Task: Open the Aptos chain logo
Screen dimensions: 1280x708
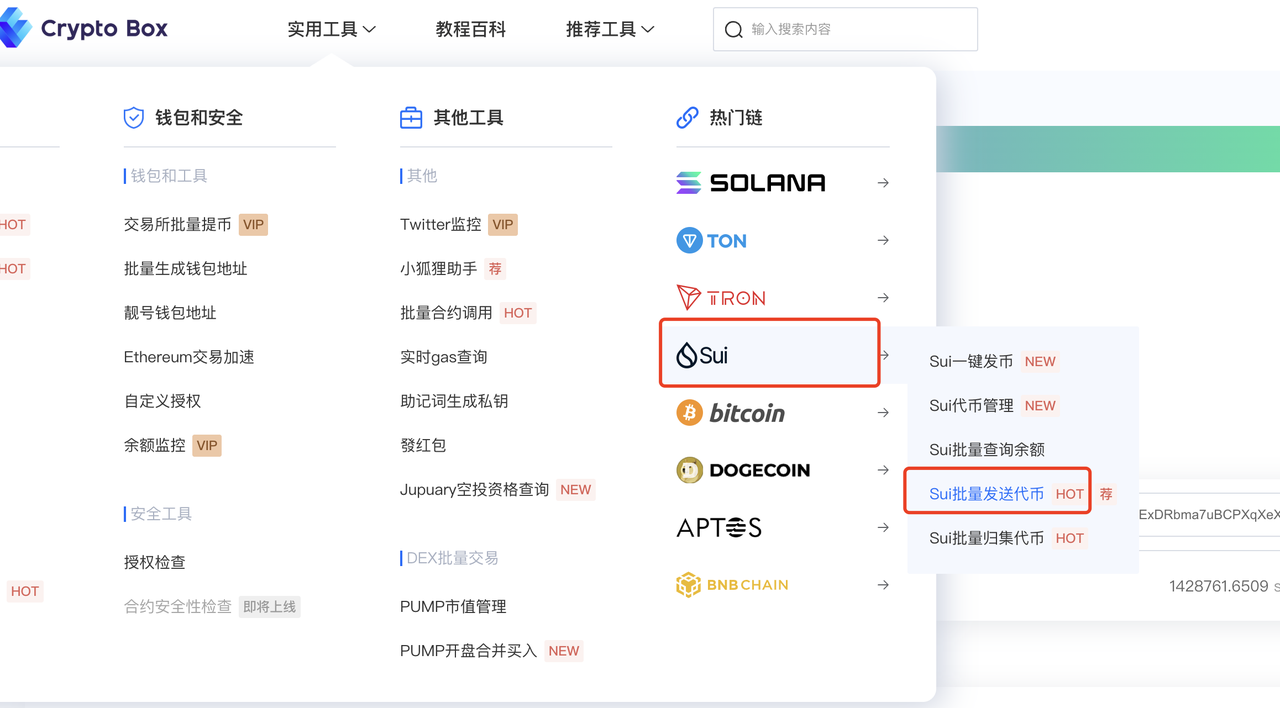Action: [719, 527]
